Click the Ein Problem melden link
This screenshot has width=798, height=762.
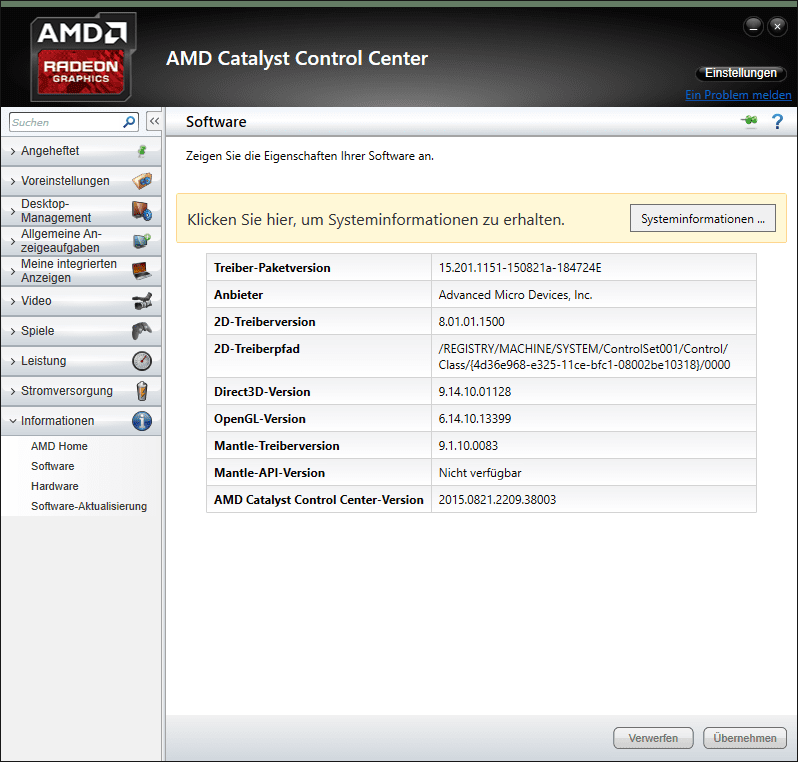click(738, 95)
